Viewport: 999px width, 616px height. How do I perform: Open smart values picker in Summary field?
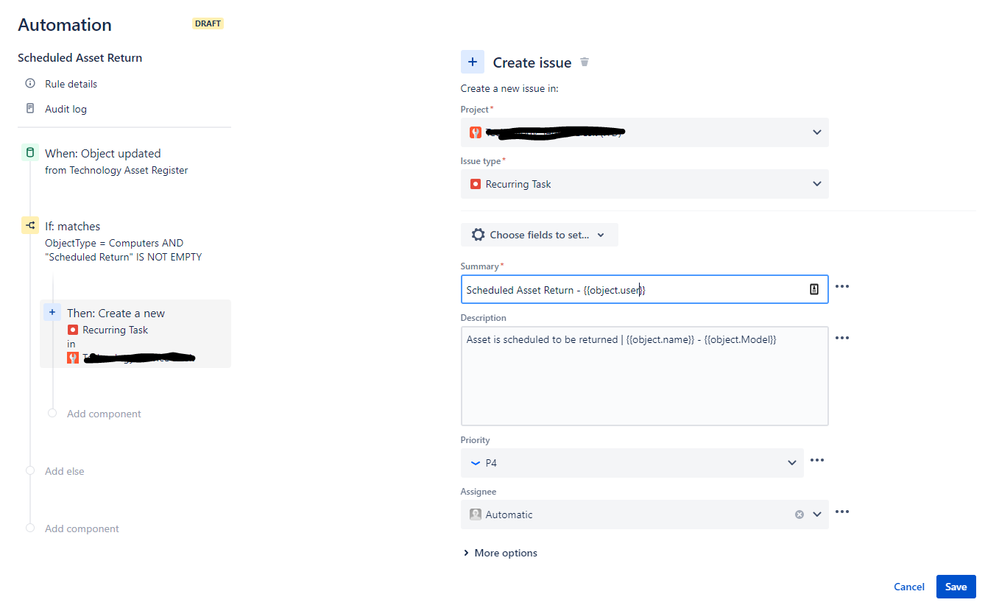814,289
